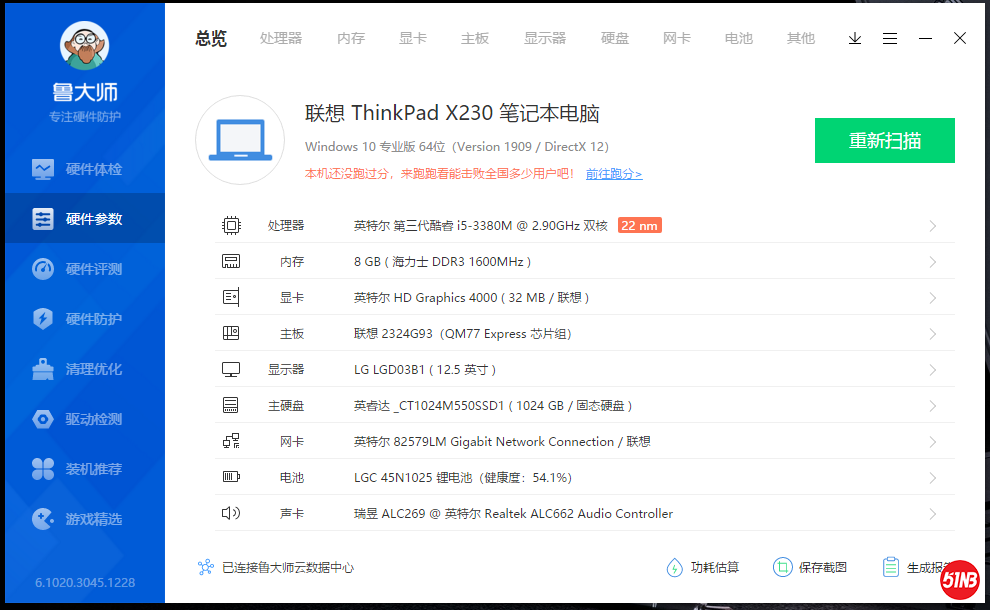Expand the 显卡 row chevron
Viewport: 990px width, 610px height.
click(933, 298)
